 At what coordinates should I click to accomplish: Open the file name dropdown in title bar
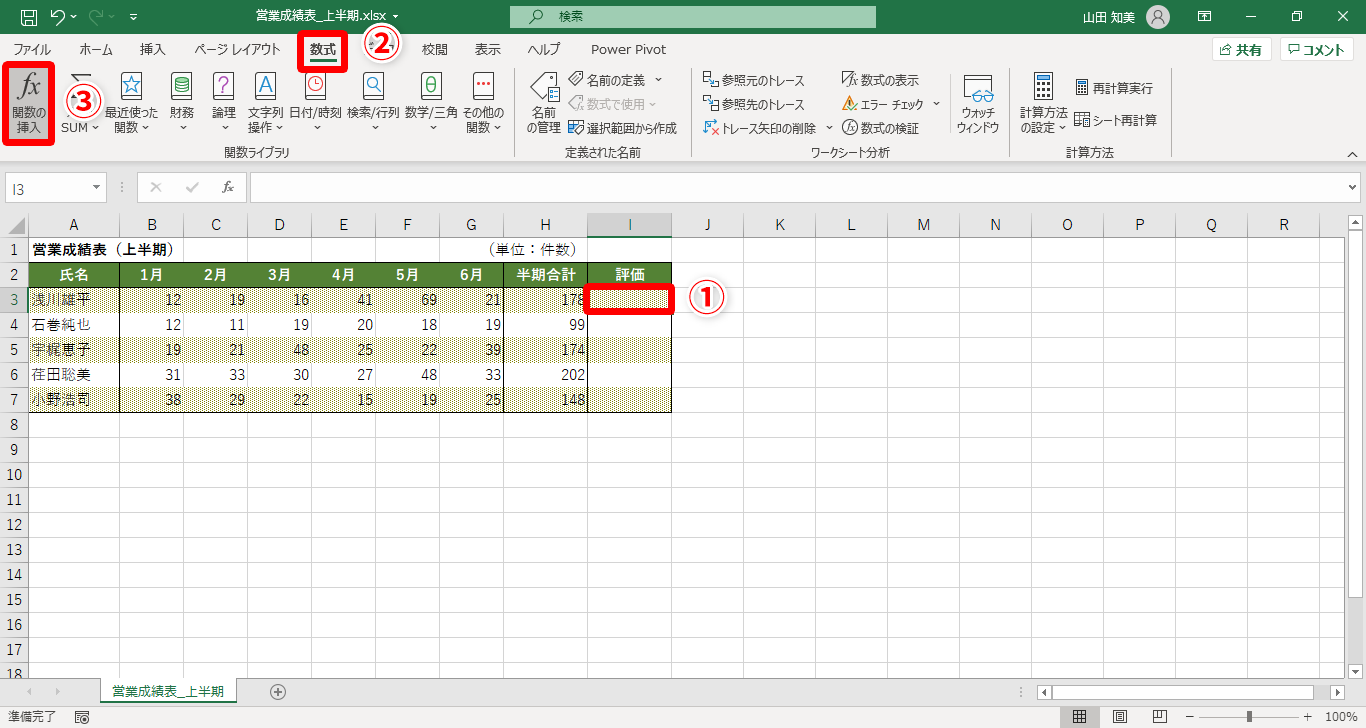click(x=396, y=17)
